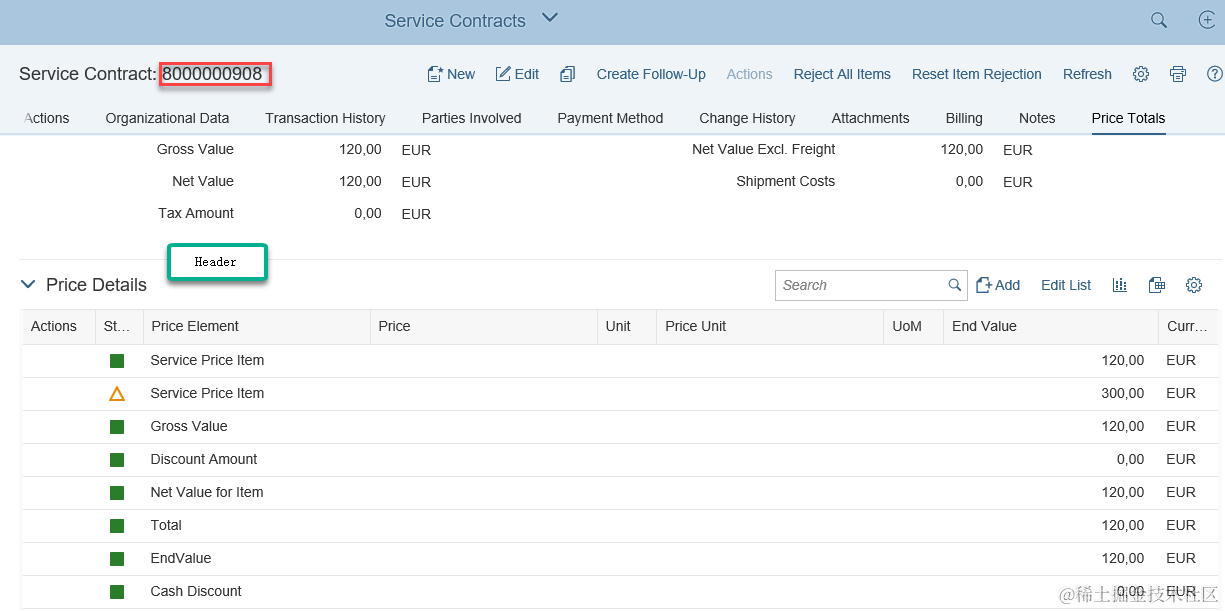Click Reset Item Rejection
1225x611 pixels.
977,74
